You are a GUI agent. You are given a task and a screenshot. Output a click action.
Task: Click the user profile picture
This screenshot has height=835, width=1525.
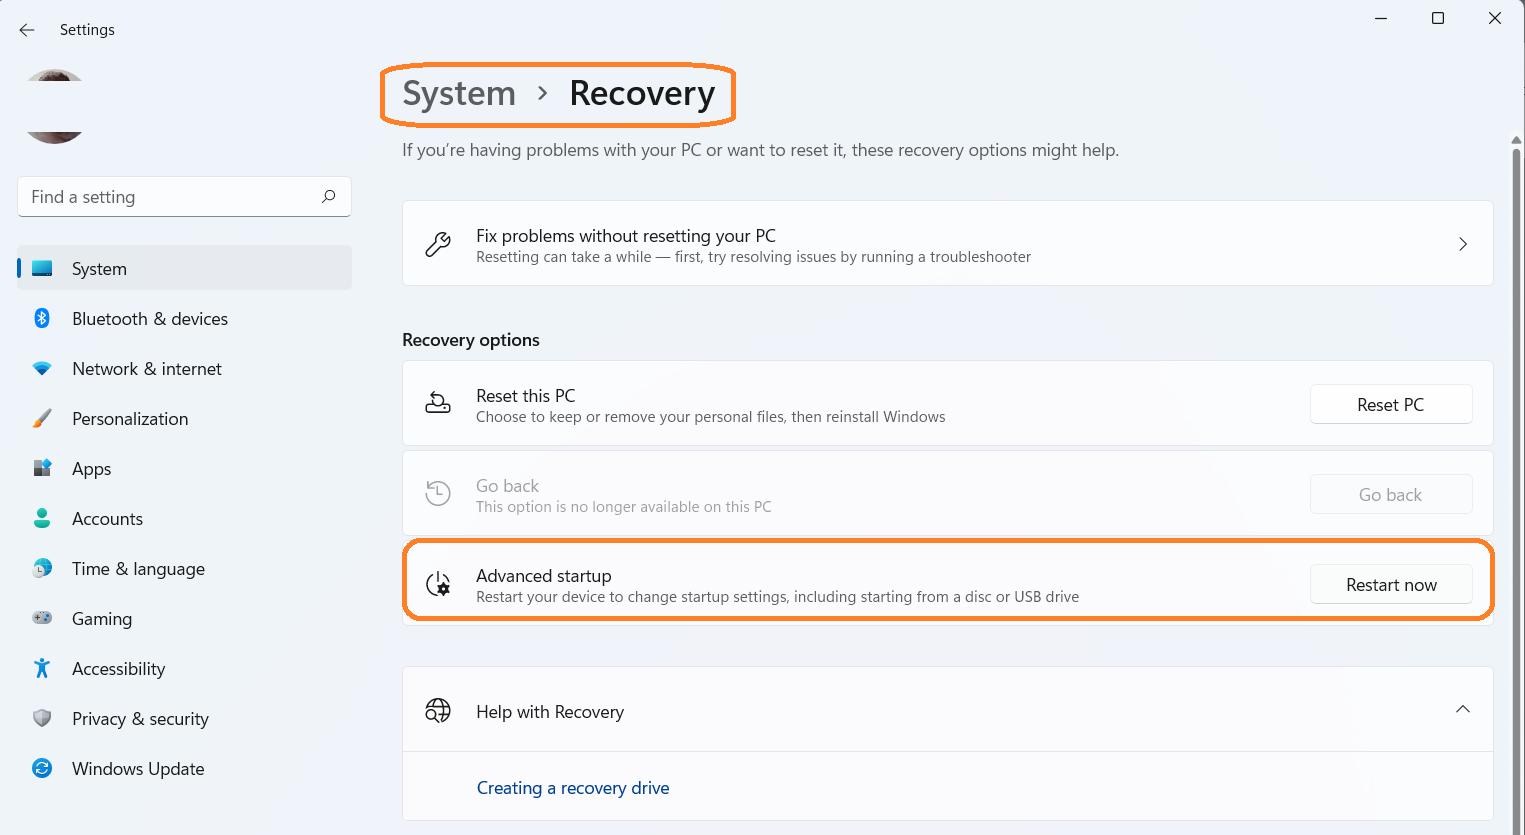[55, 105]
